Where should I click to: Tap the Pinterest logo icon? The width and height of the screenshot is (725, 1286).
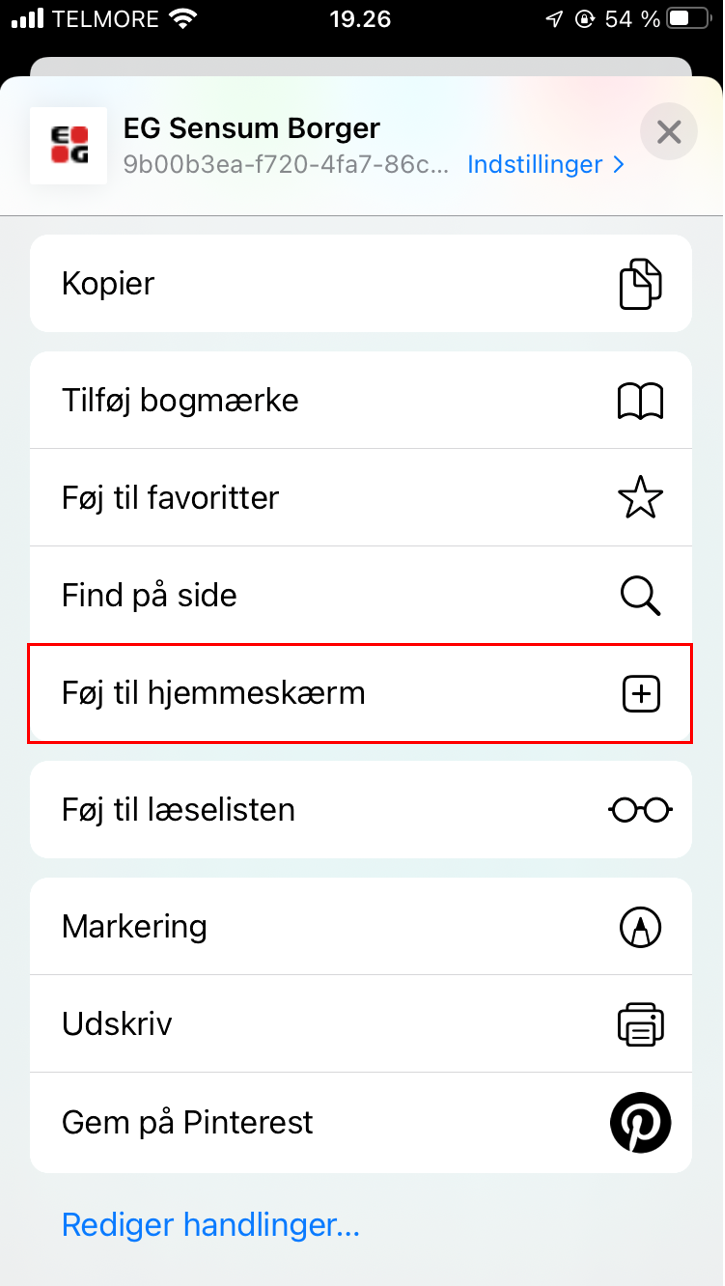click(x=640, y=1123)
